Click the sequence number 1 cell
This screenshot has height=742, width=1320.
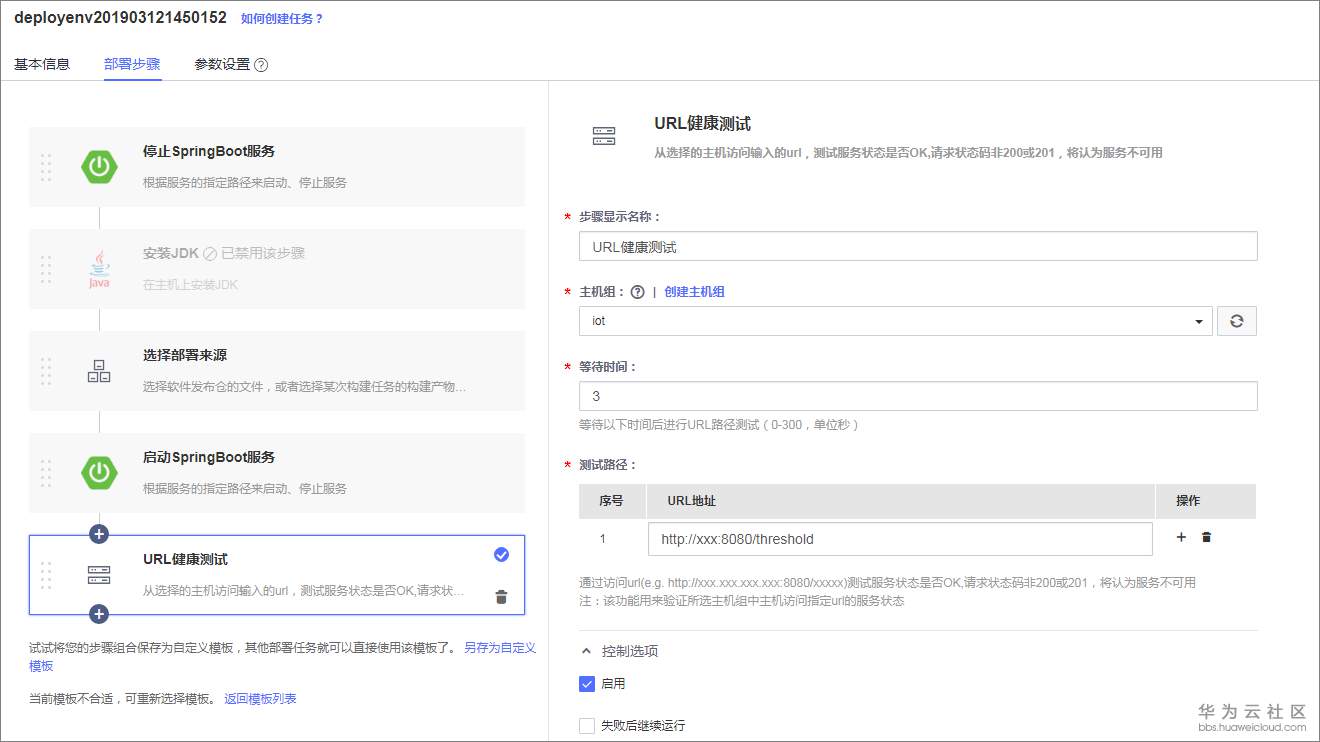pos(603,539)
